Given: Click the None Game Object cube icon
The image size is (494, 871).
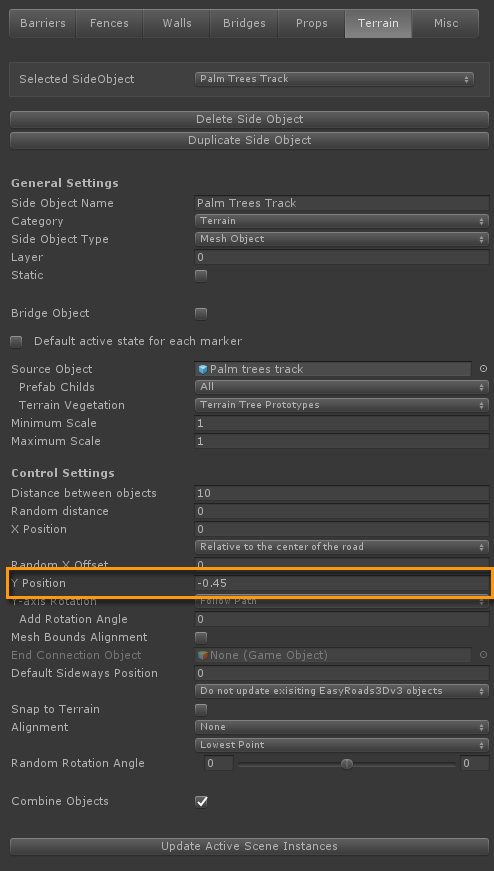Looking at the screenshot, I should point(203,655).
